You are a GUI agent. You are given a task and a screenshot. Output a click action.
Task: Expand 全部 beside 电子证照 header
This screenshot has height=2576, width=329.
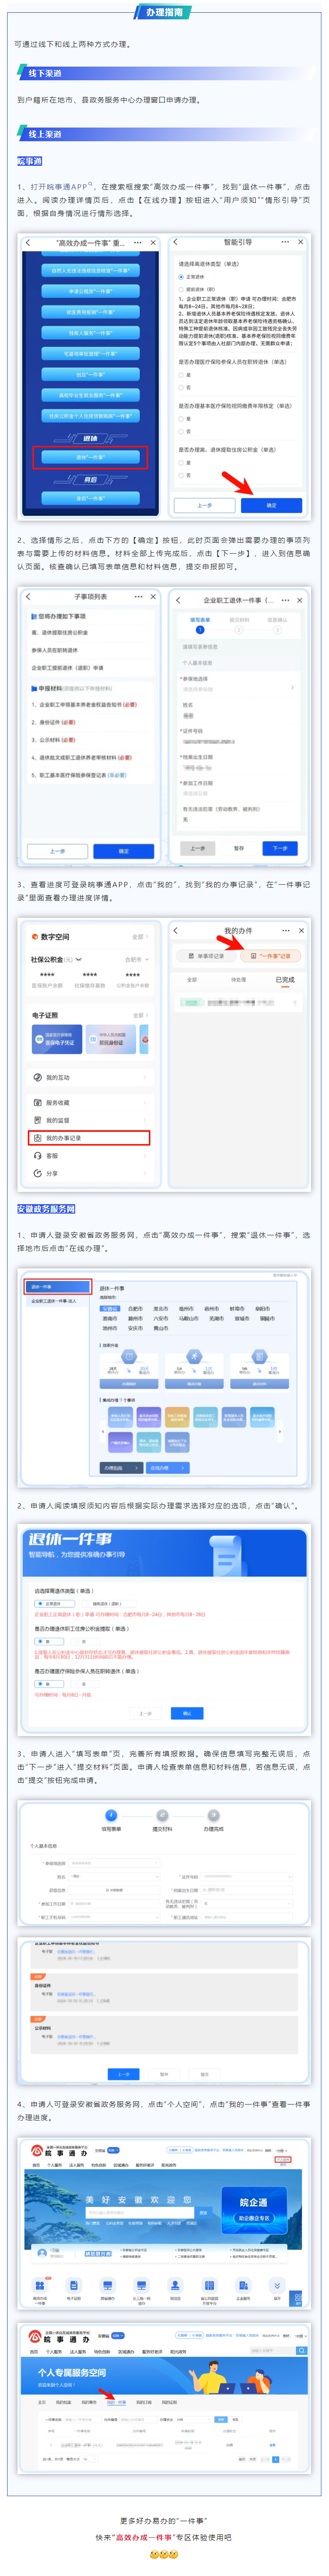[x=140, y=1015]
